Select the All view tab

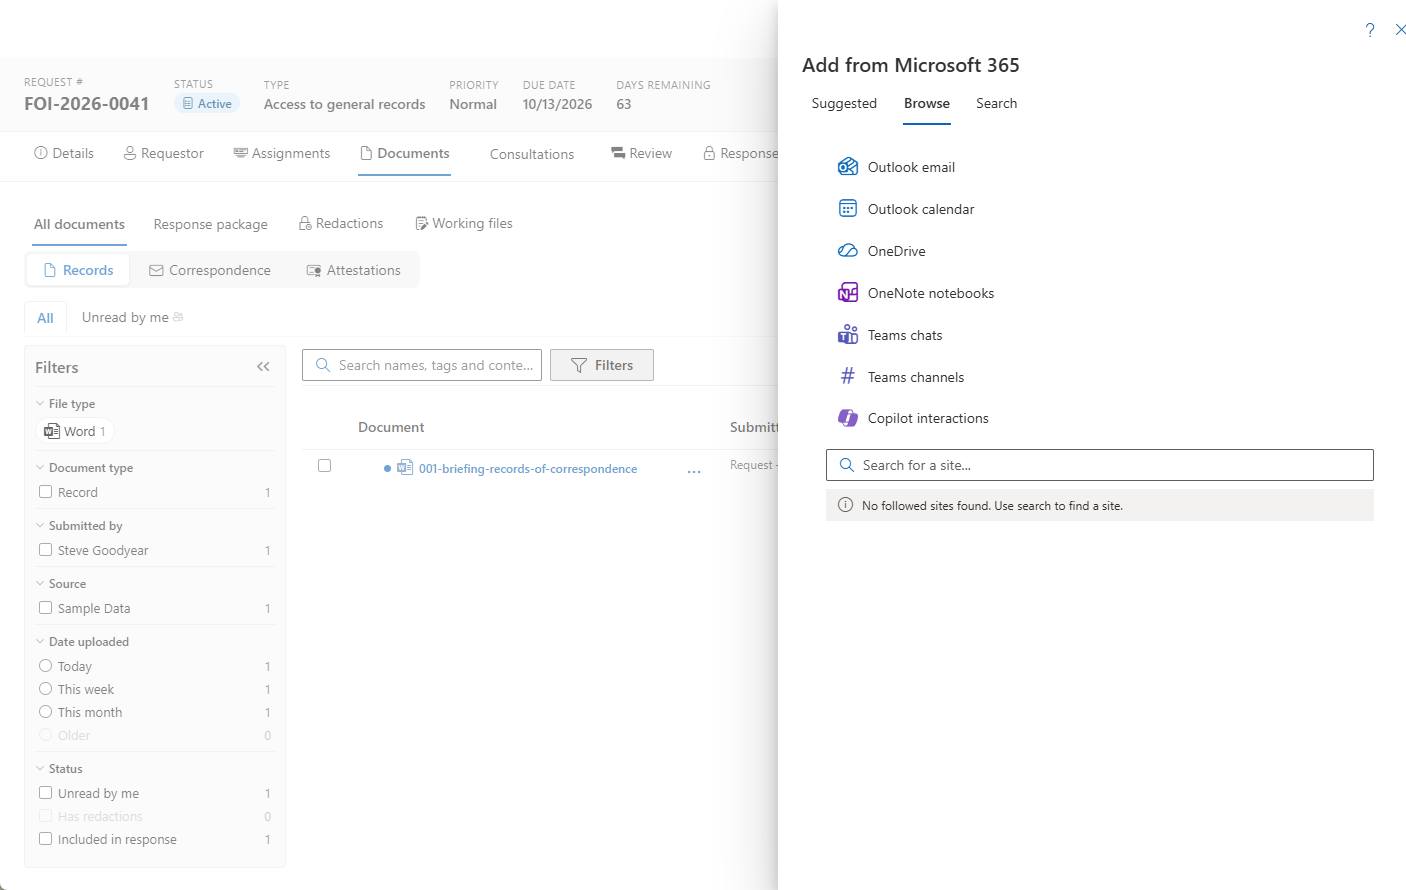coord(45,318)
